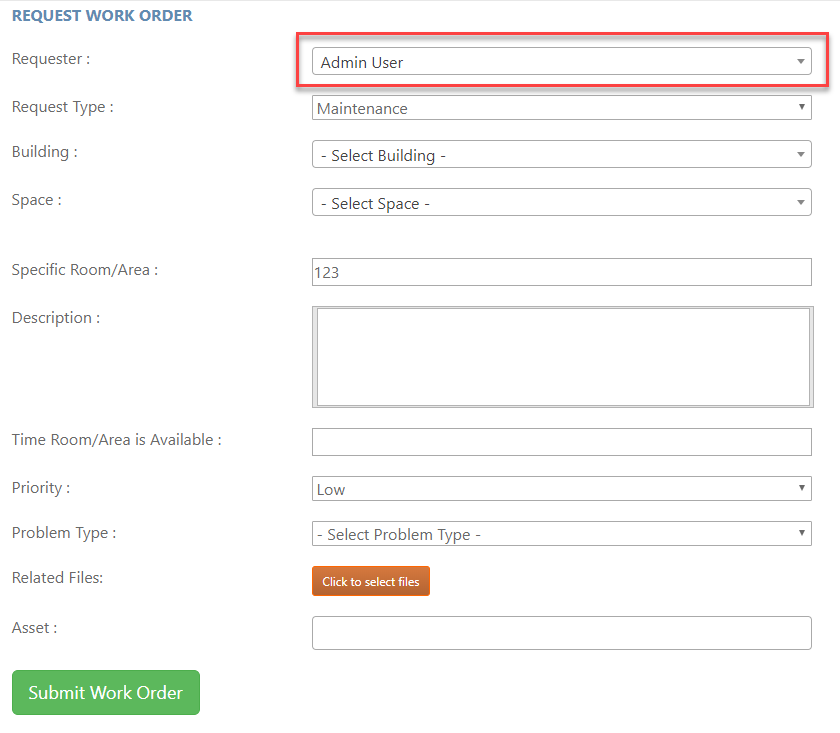This screenshot has width=840, height=733.
Task: Click the Asset input field
Action: click(x=560, y=632)
